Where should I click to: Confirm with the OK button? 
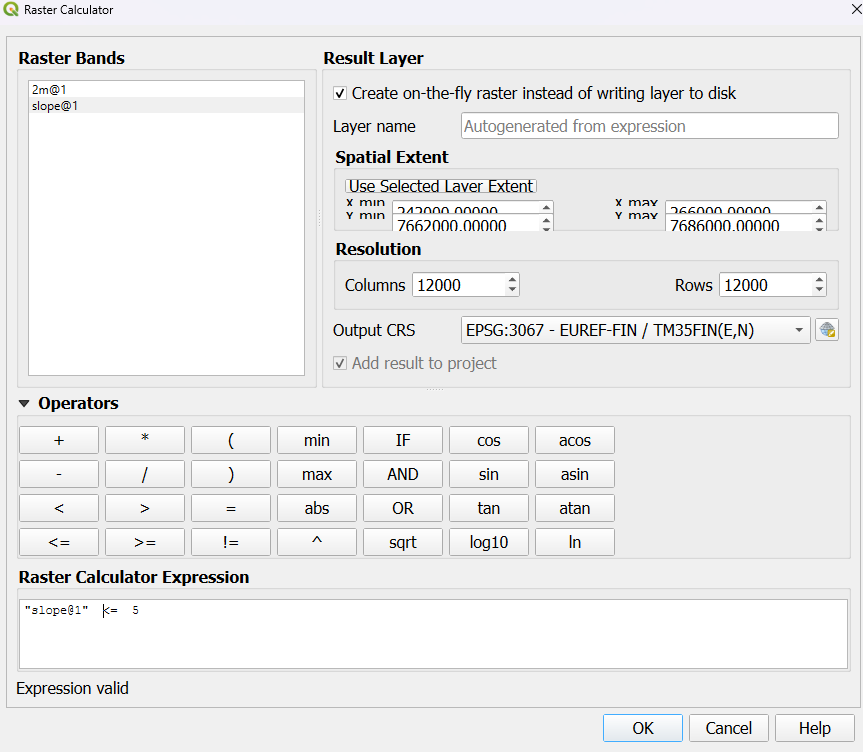point(643,728)
